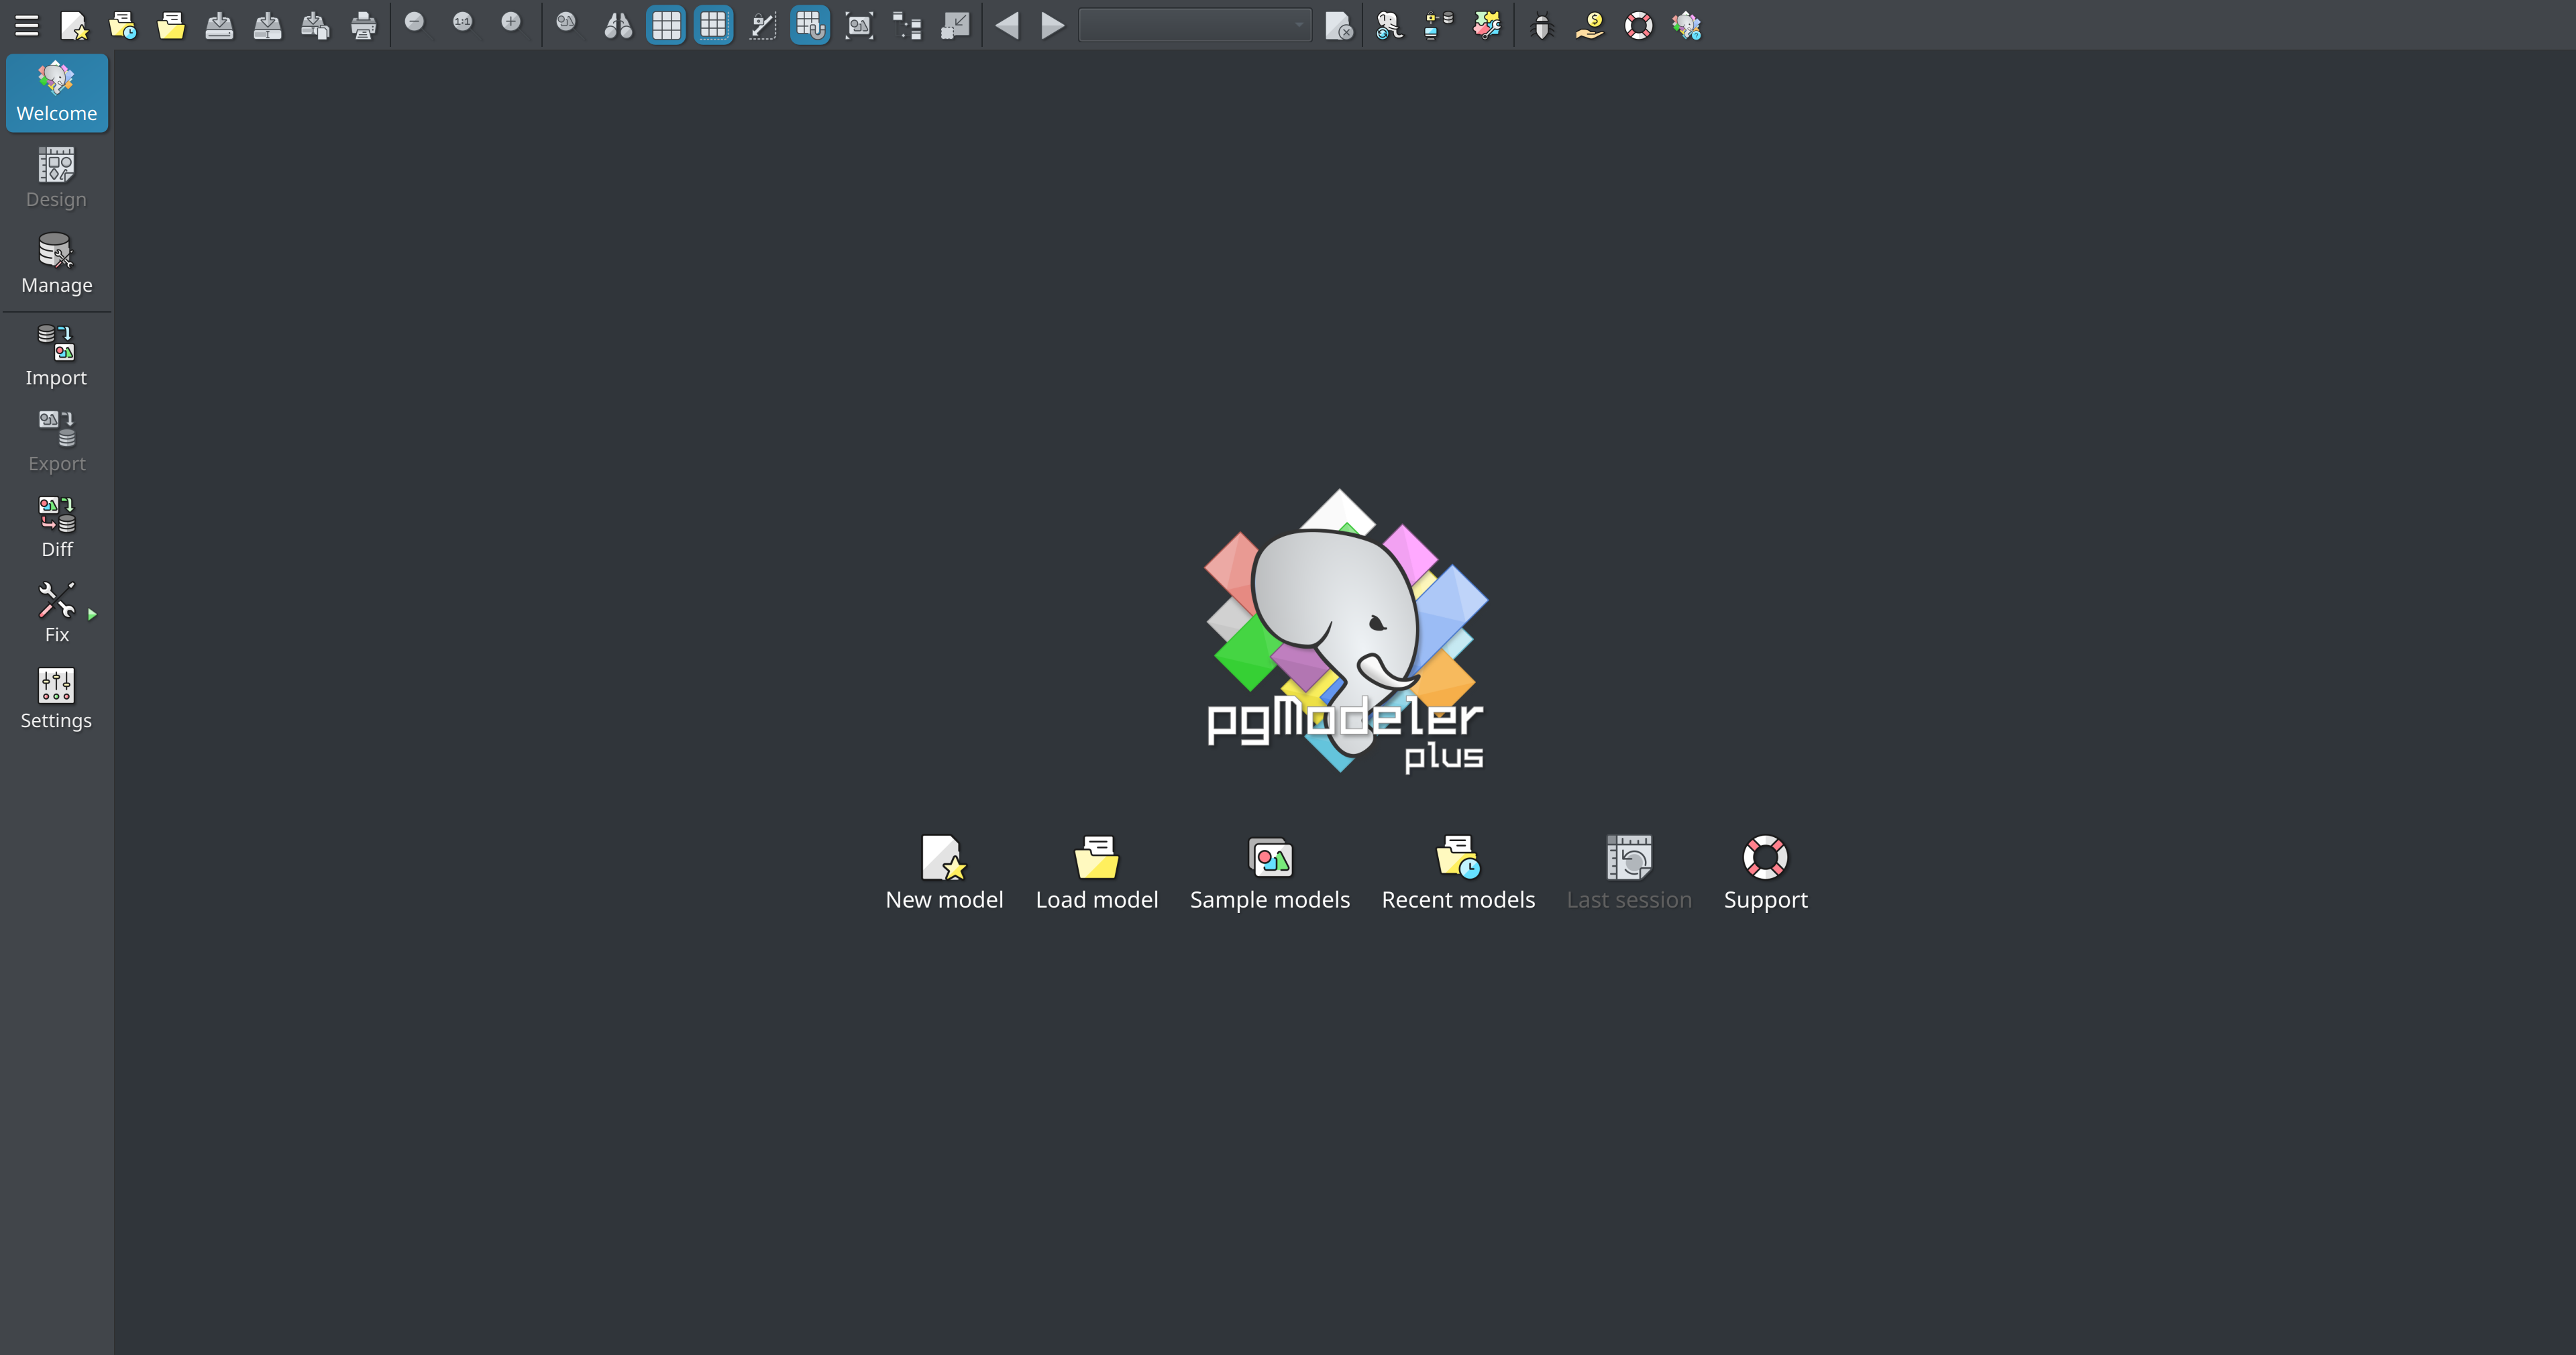Navigate back with the left arrow control
This screenshot has height=1355, width=2576.
[1007, 25]
